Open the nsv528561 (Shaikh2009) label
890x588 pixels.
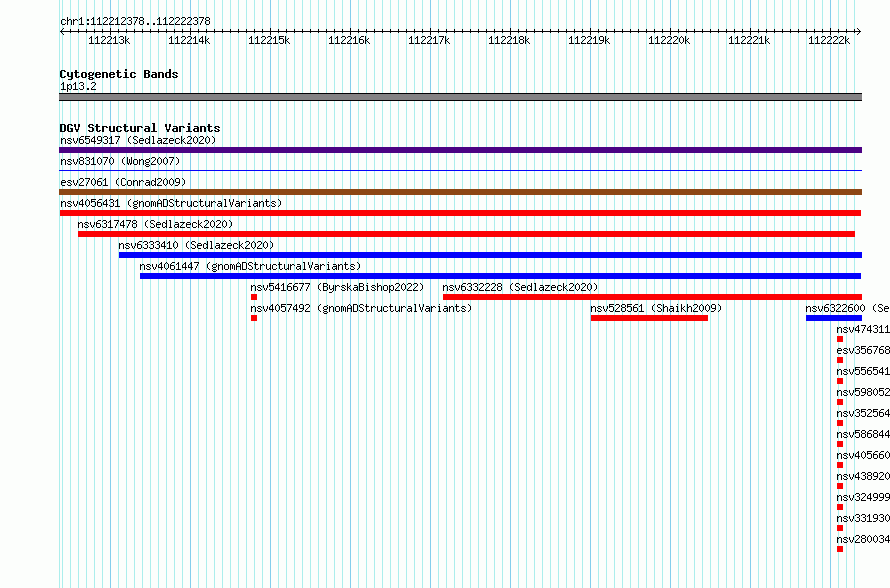(656, 308)
